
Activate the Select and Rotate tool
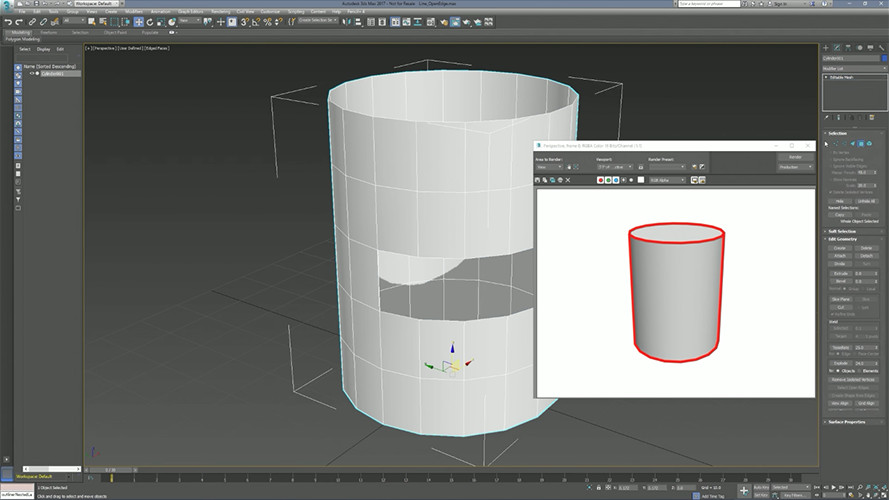(150, 22)
